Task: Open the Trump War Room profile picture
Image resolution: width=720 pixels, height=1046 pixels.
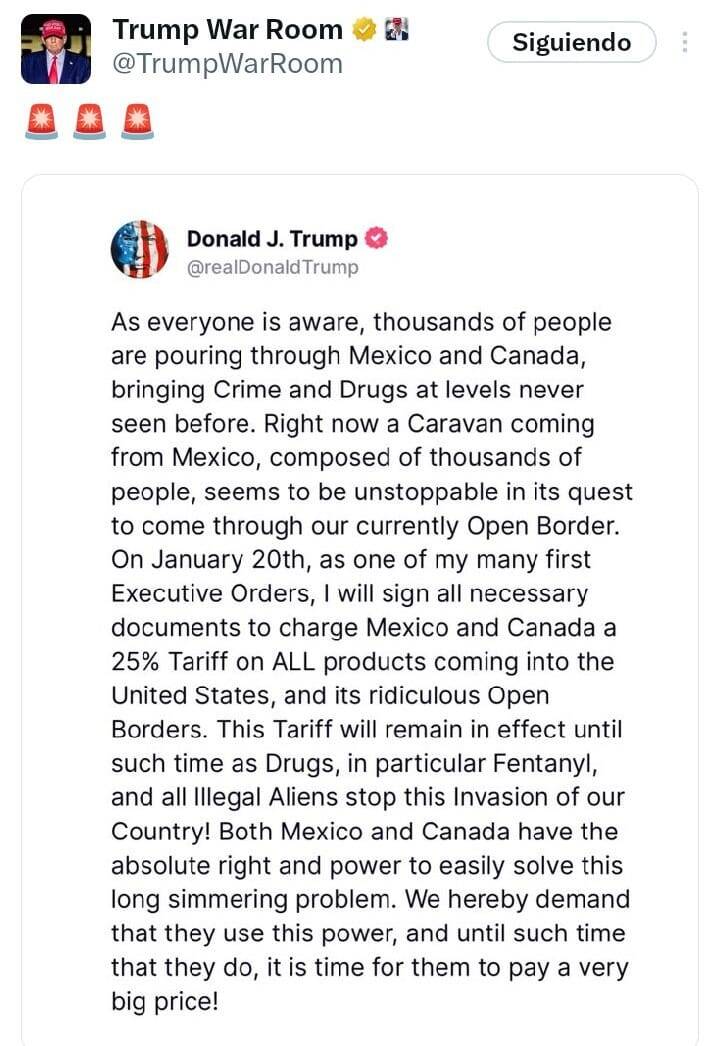Action: pyautogui.click(x=56, y=49)
